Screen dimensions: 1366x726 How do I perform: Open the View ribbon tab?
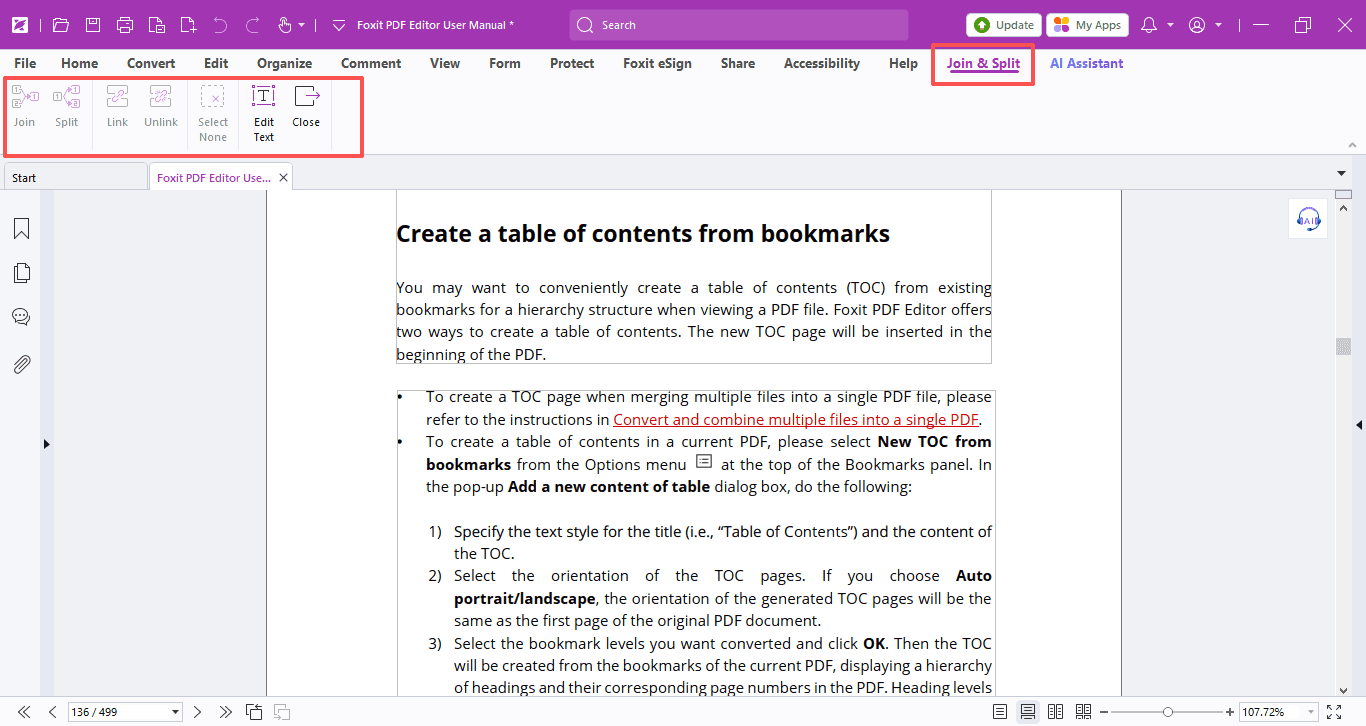tap(445, 63)
